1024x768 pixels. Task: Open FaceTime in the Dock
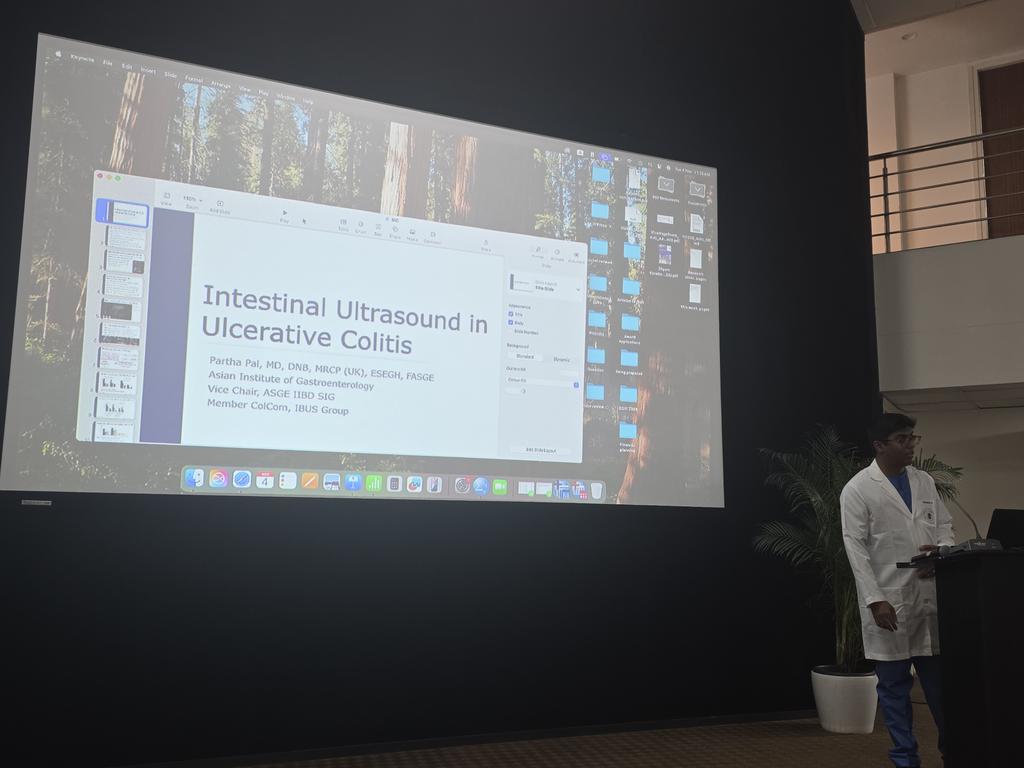tap(500, 487)
